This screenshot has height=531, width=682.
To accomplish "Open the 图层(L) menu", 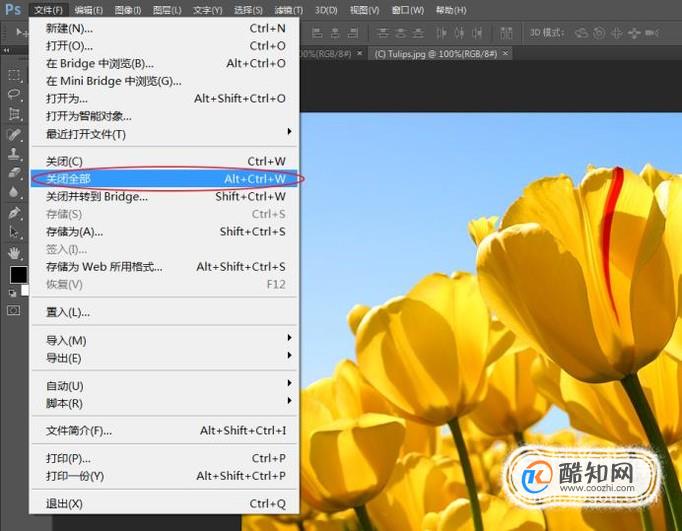I will coord(167,10).
